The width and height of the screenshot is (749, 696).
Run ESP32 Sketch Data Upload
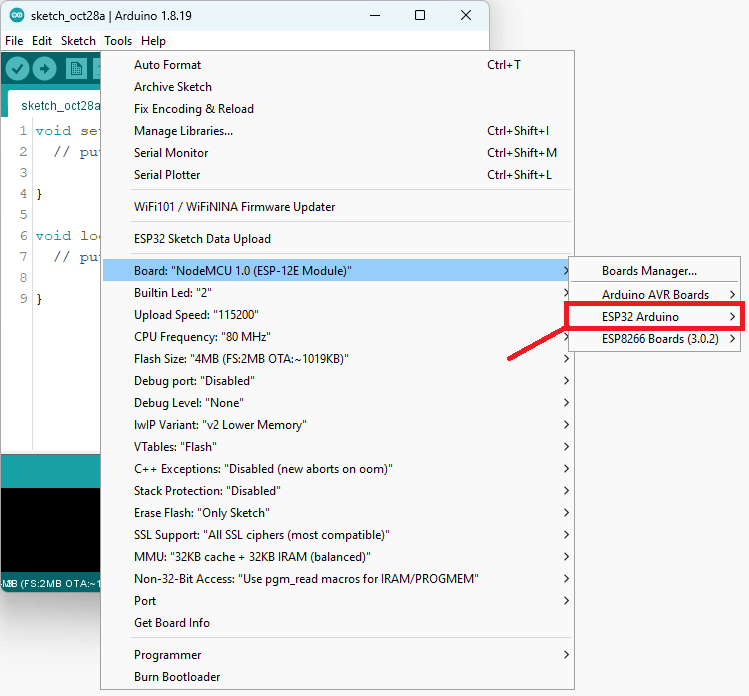pos(337,238)
